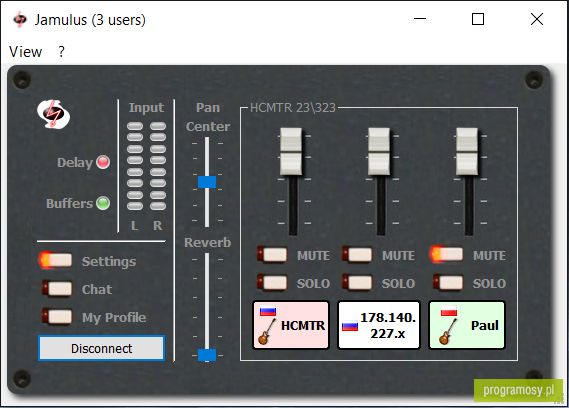Click the green Buffers status LED
This screenshot has height=408, width=569.
[x=103, y=203]
